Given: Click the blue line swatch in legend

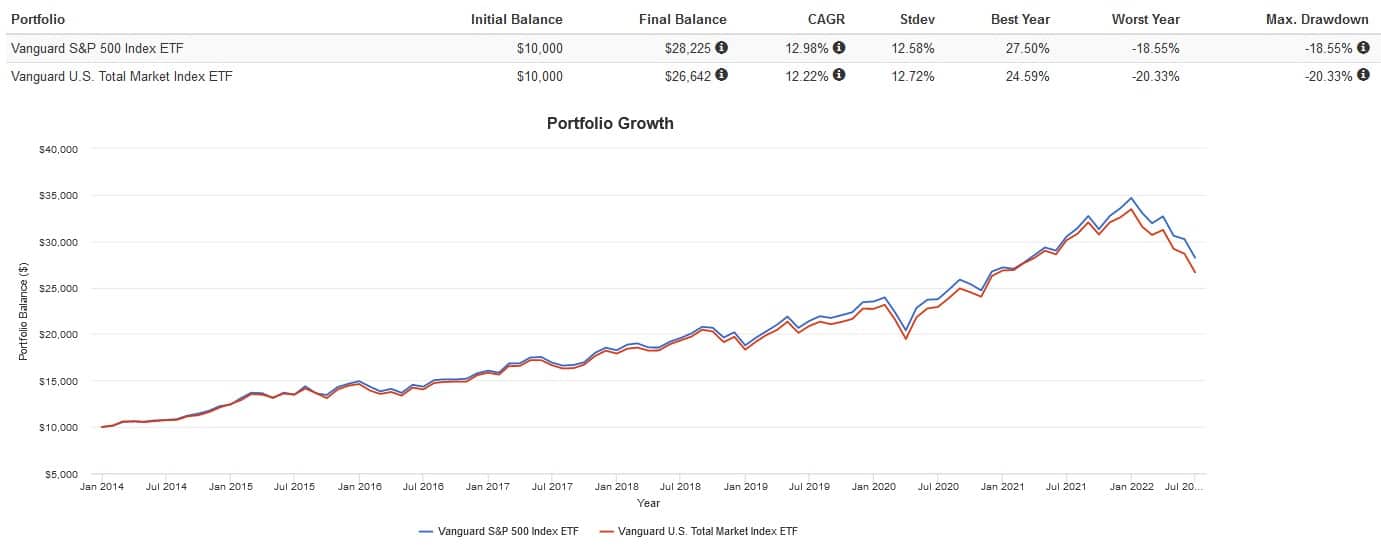Looking at the screenshot, I should [x=428, y=531].
